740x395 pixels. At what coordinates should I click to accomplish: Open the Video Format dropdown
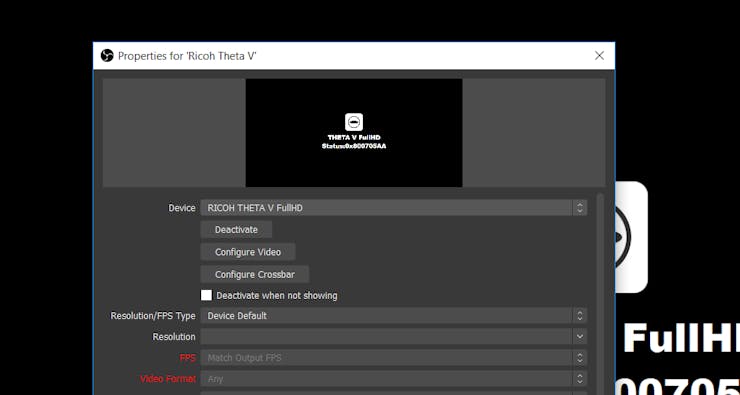tap(394, 379)
